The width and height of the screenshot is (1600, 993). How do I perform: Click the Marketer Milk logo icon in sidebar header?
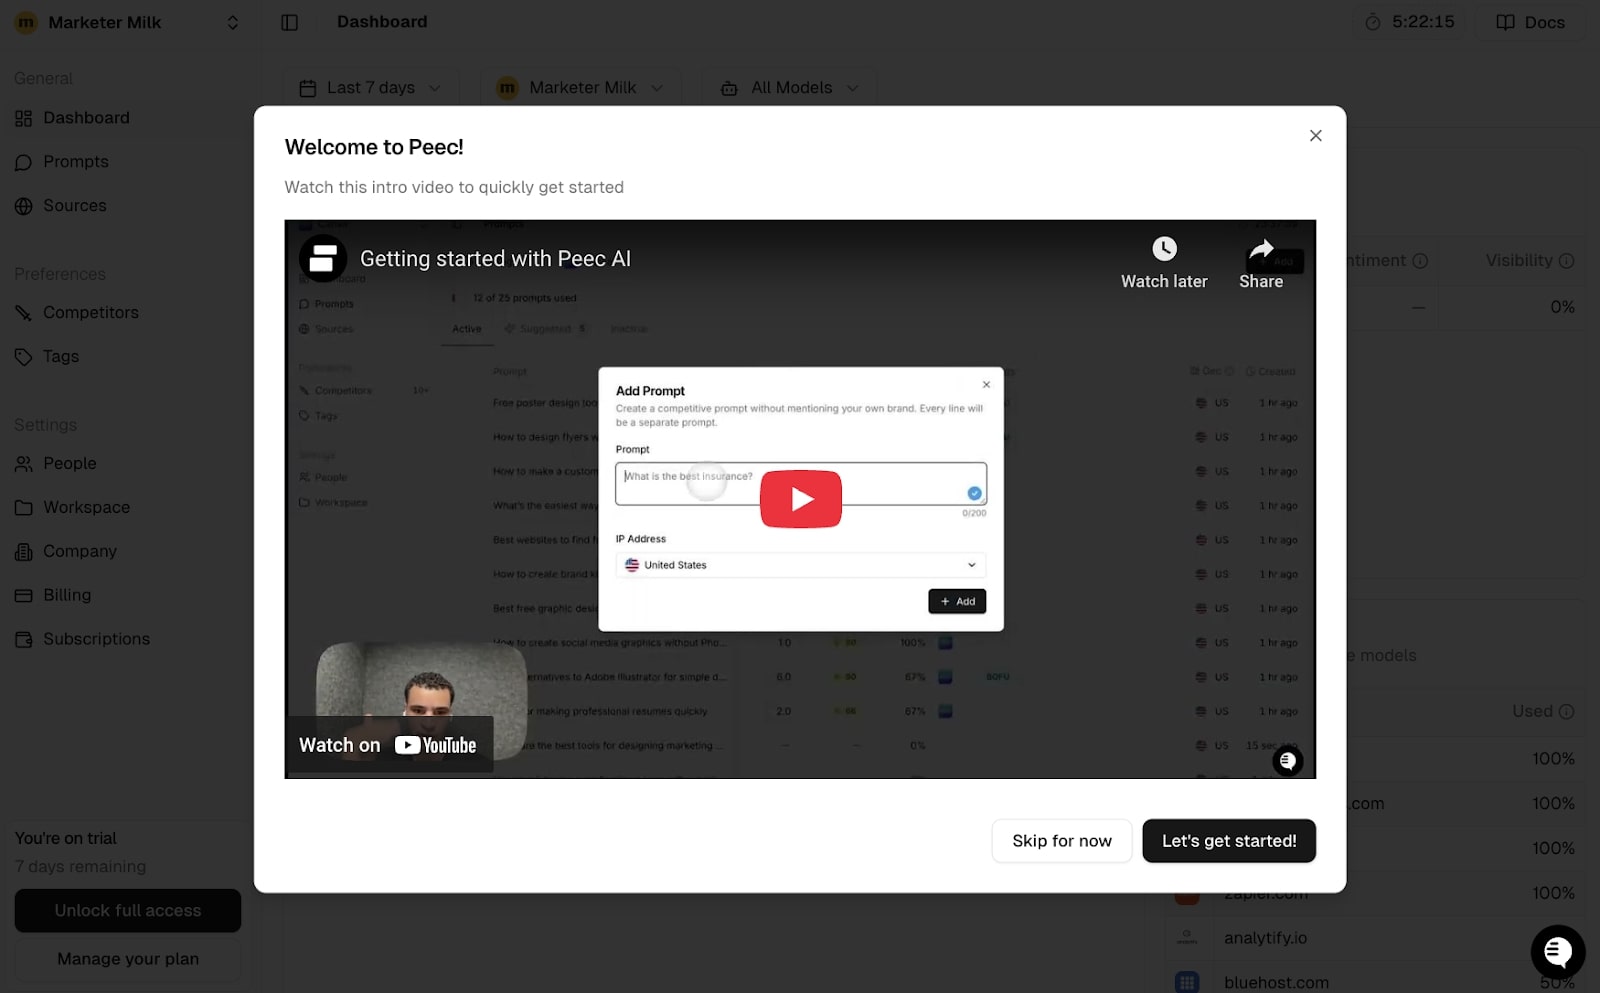click(x=26, y=22)
